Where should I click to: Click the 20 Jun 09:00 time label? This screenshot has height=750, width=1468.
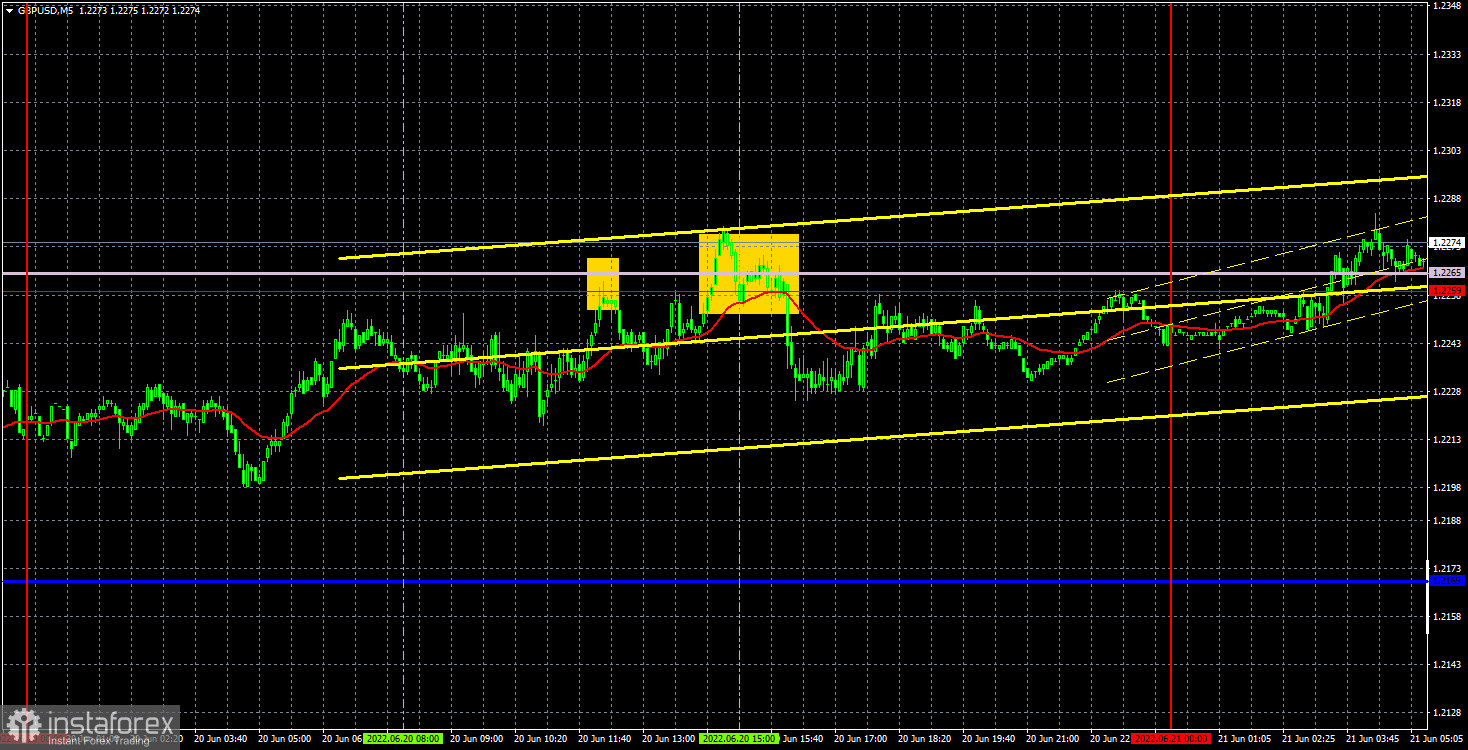tap(478, 738)
